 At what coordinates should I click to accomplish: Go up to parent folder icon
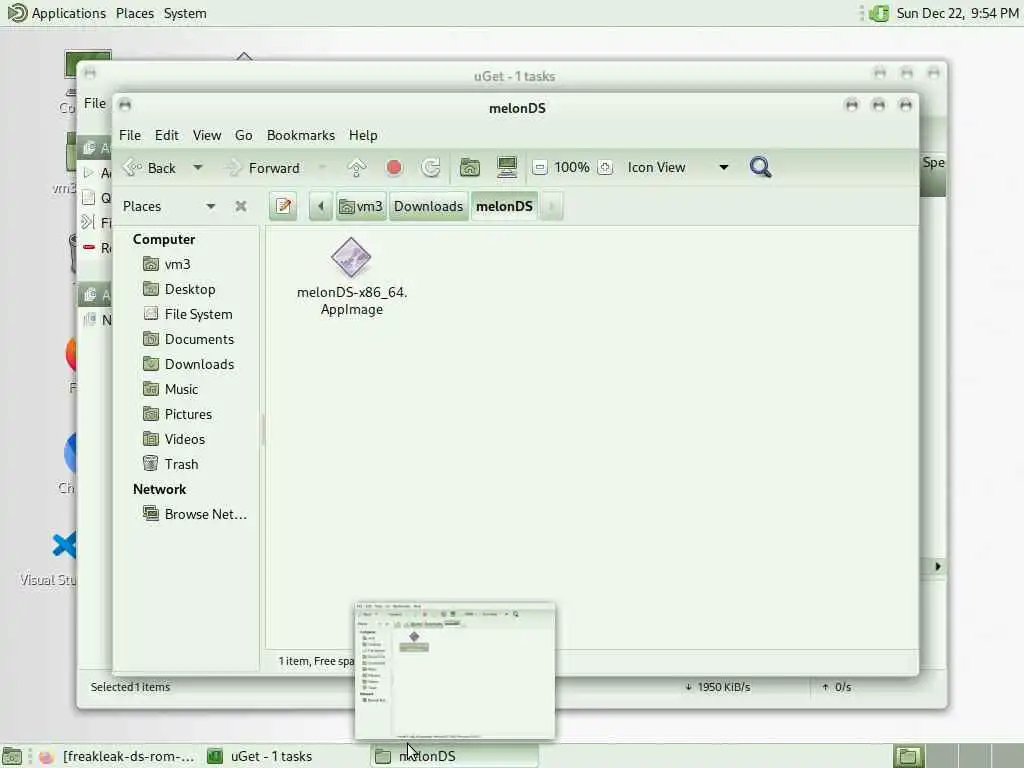(357, 168)
